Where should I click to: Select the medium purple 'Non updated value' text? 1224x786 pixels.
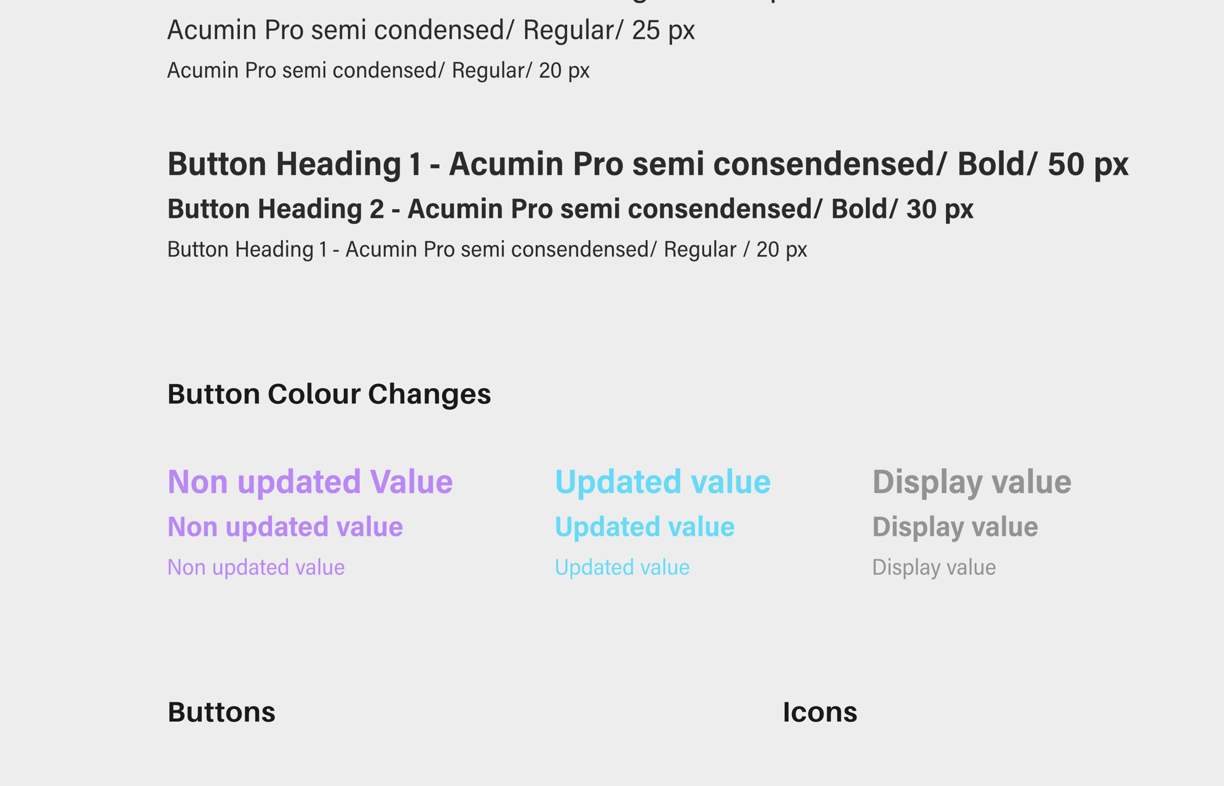pos(285,527)
